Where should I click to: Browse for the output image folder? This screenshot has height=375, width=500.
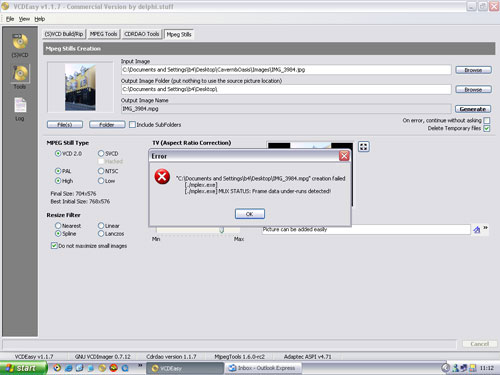(473, 89)
